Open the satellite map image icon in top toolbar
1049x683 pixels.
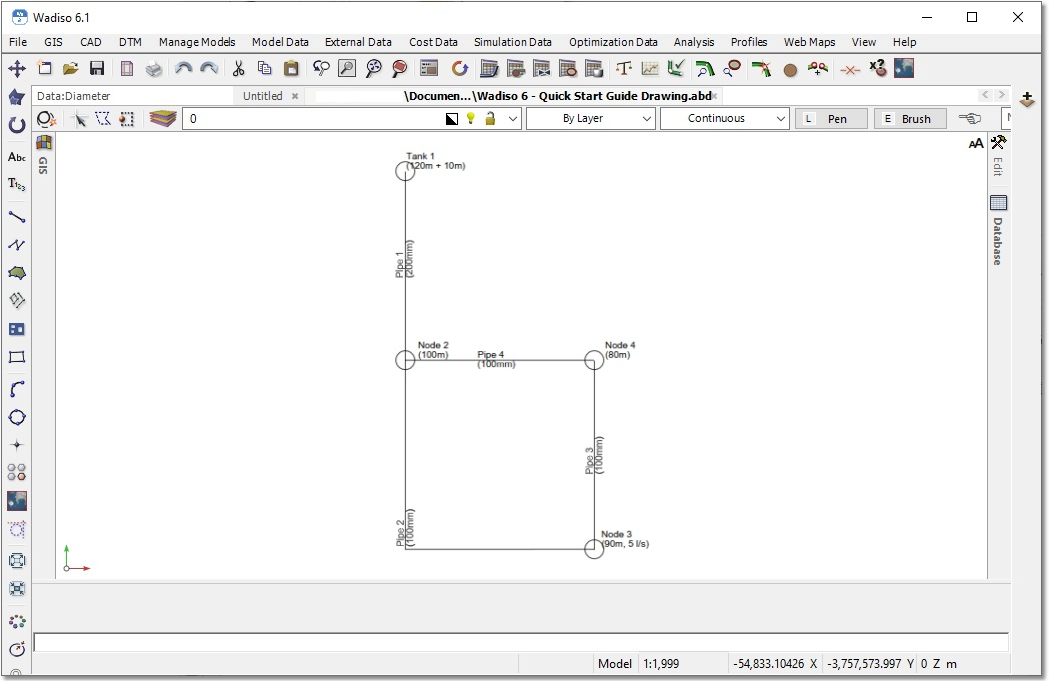(x=904, y=68)
